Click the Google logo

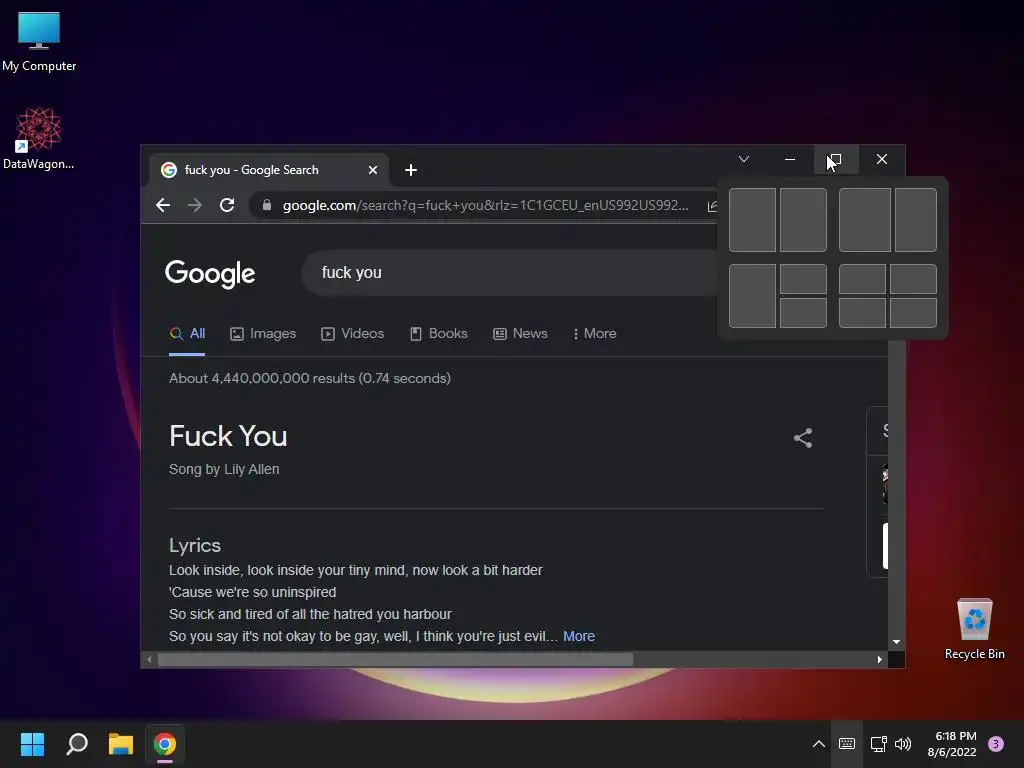210,274
